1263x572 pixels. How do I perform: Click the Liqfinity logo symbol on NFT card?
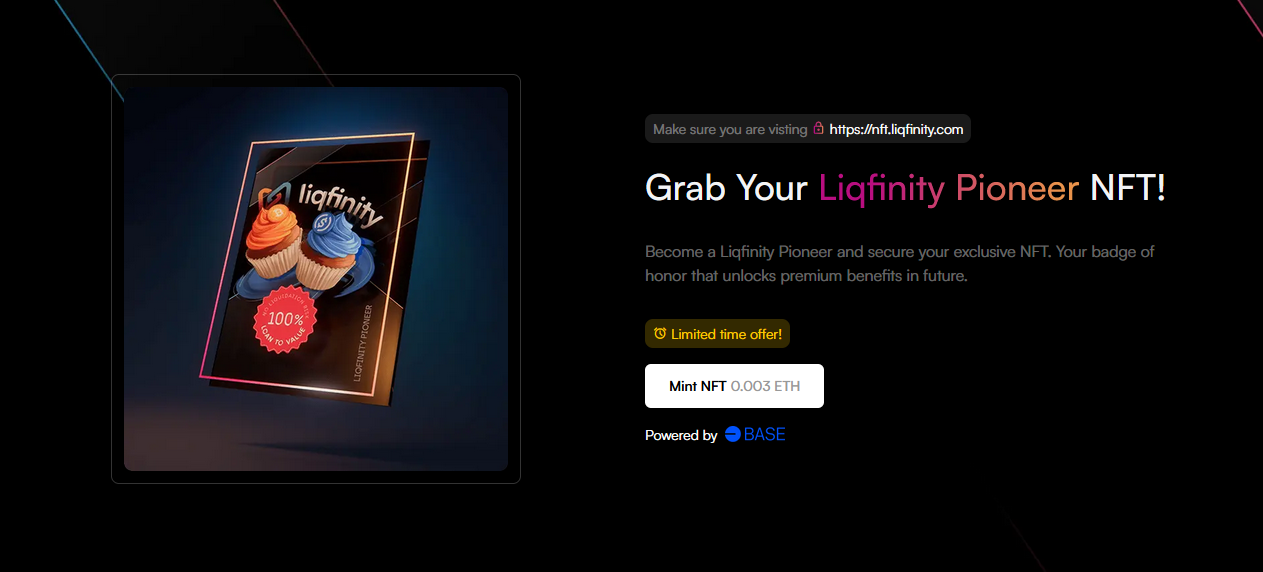[x=274, y=196]
